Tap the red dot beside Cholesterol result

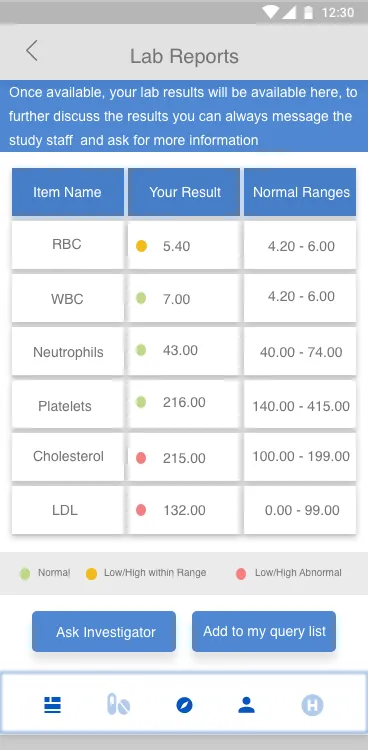[x=141, y=458]
